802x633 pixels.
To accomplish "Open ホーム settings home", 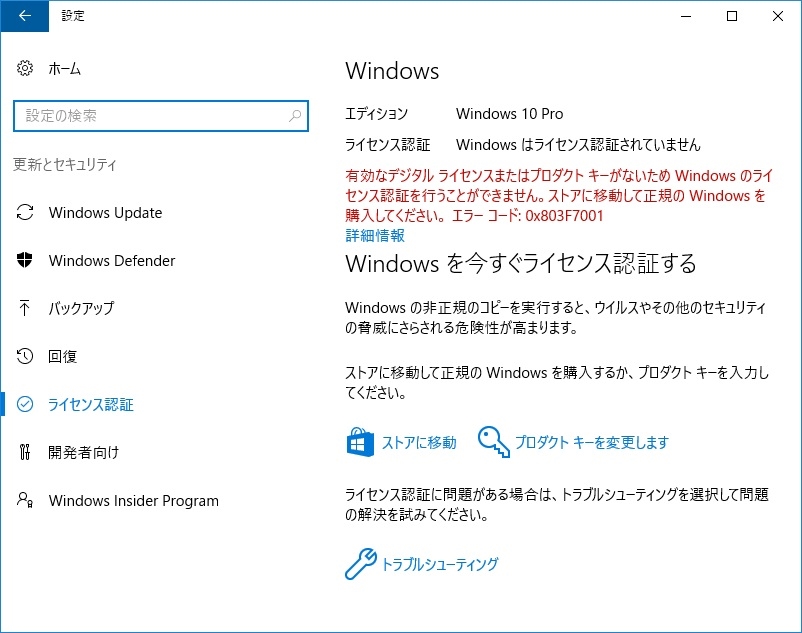I will (64, 69).
